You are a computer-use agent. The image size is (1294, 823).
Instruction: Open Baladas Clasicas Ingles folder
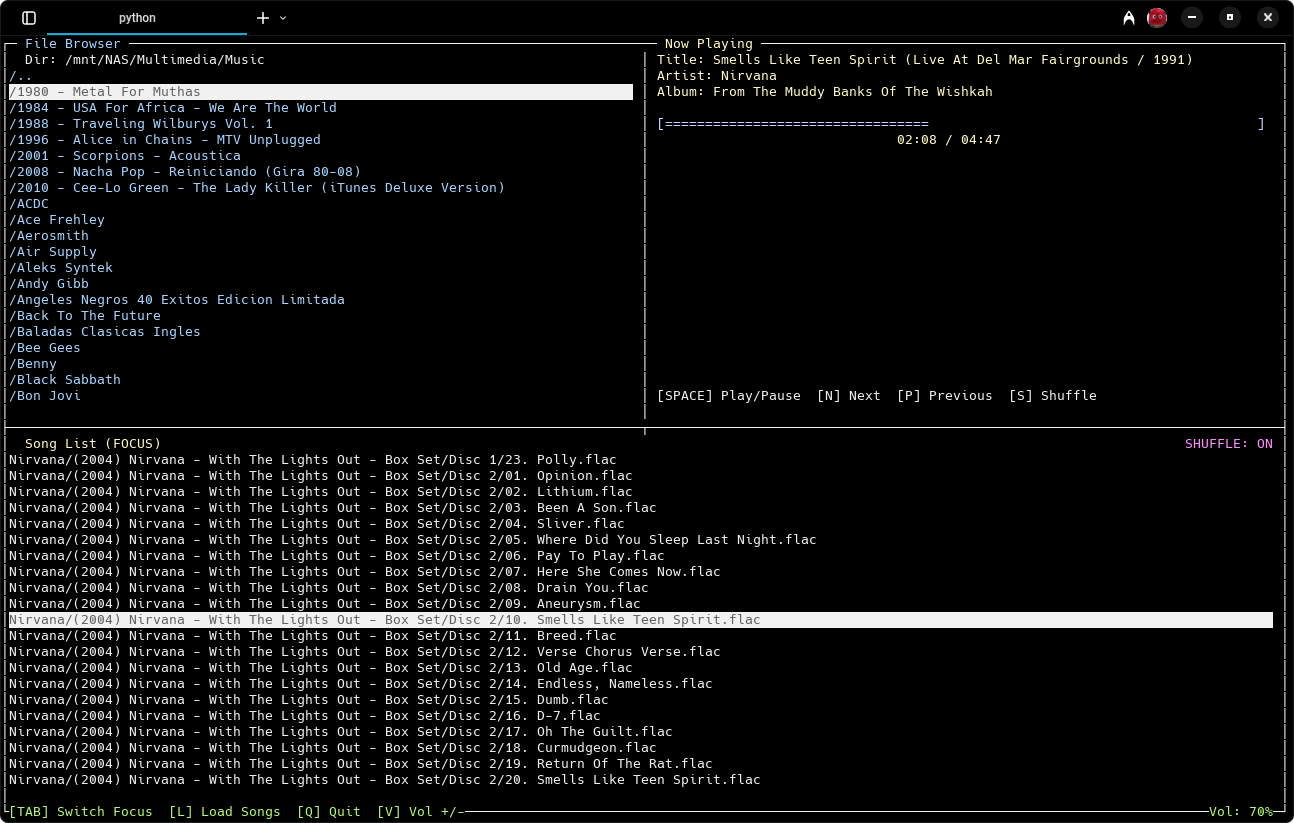[x=105, y=332]
